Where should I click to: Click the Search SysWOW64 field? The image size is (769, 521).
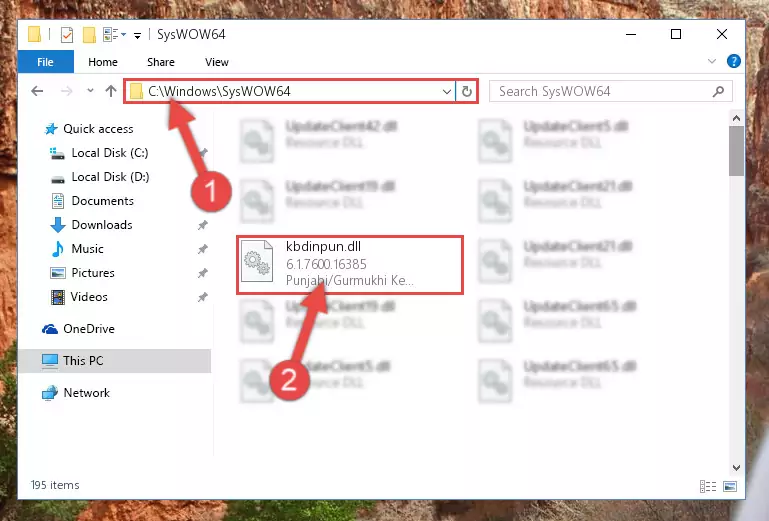(x=611, y=91)
